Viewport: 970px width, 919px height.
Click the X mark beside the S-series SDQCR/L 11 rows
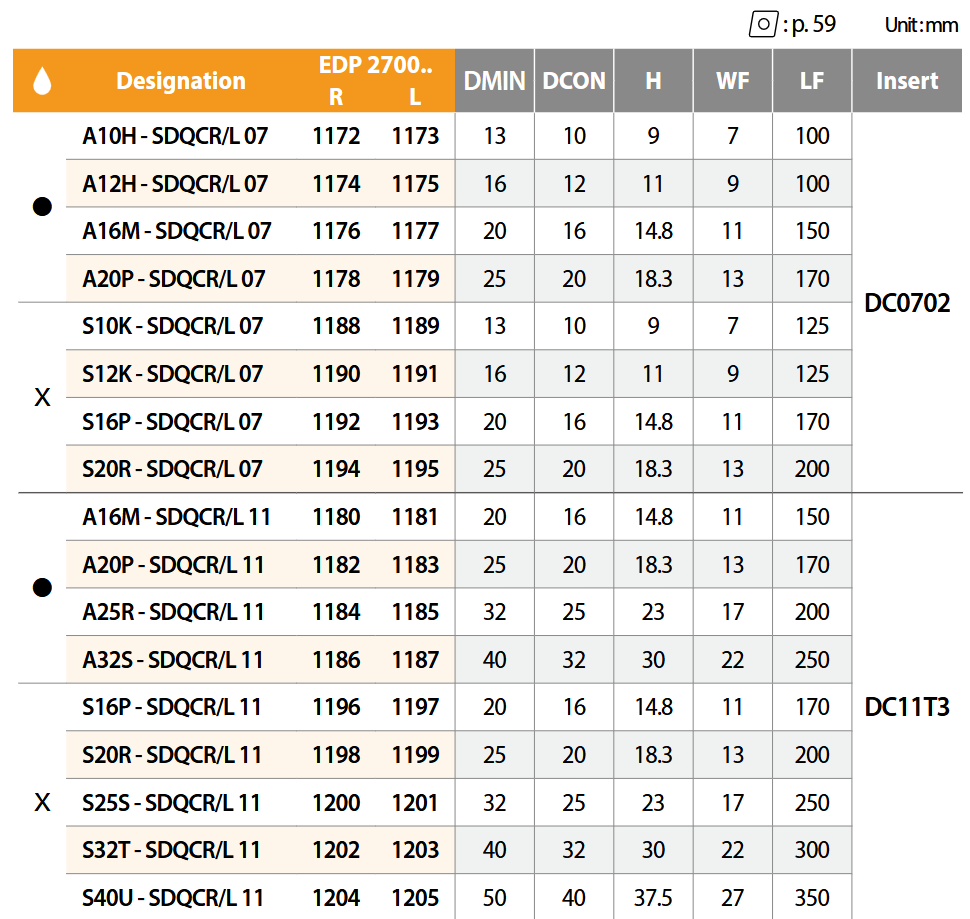pos(41,803)
